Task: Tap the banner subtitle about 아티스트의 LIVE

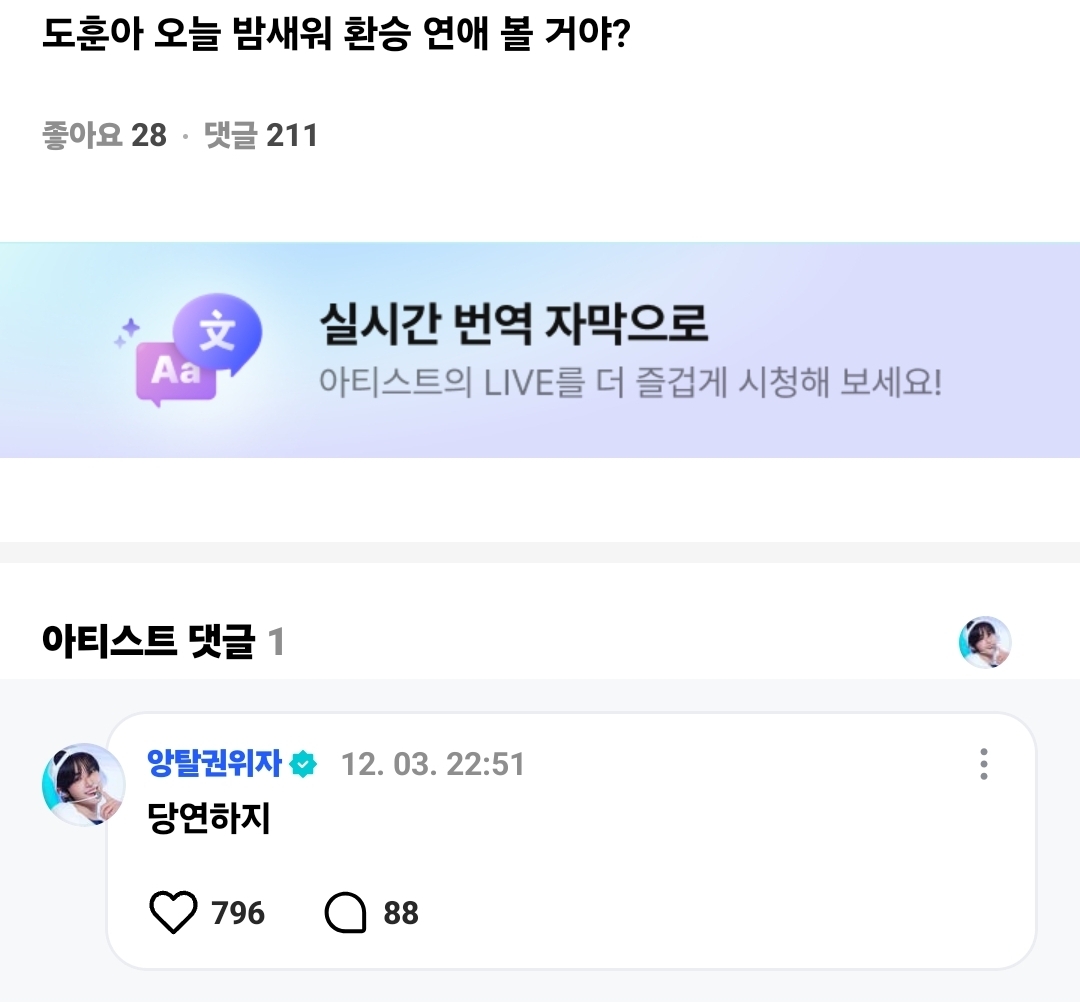Action: (x=630, y=383)
